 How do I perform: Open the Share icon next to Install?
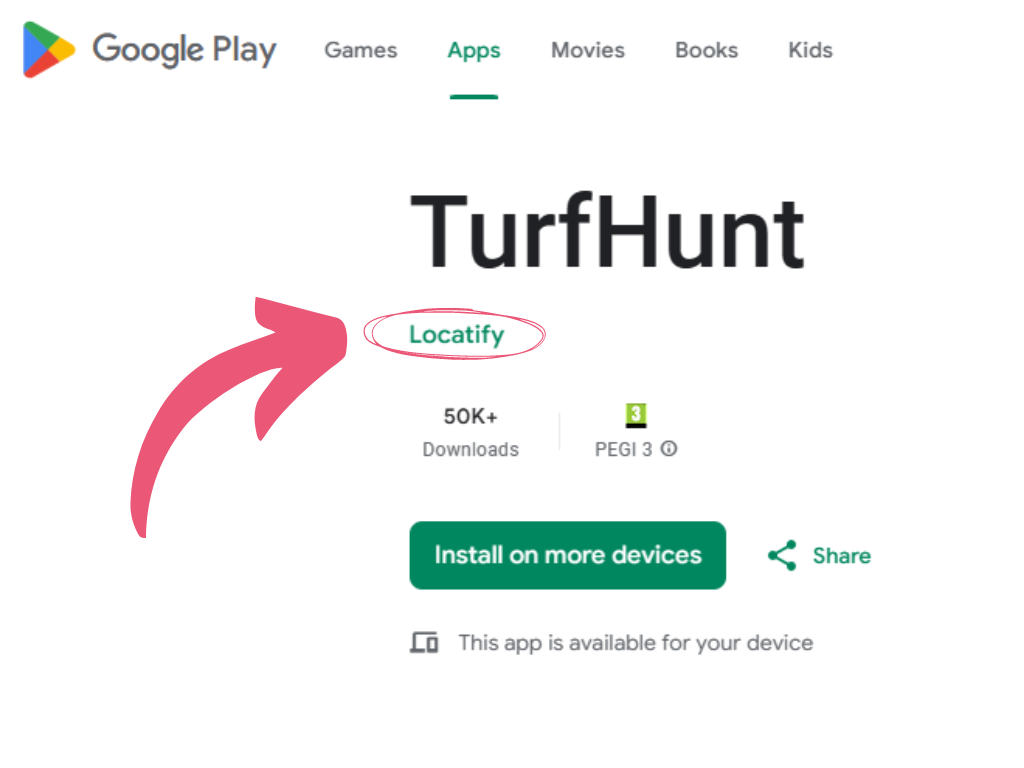[781, 555]
